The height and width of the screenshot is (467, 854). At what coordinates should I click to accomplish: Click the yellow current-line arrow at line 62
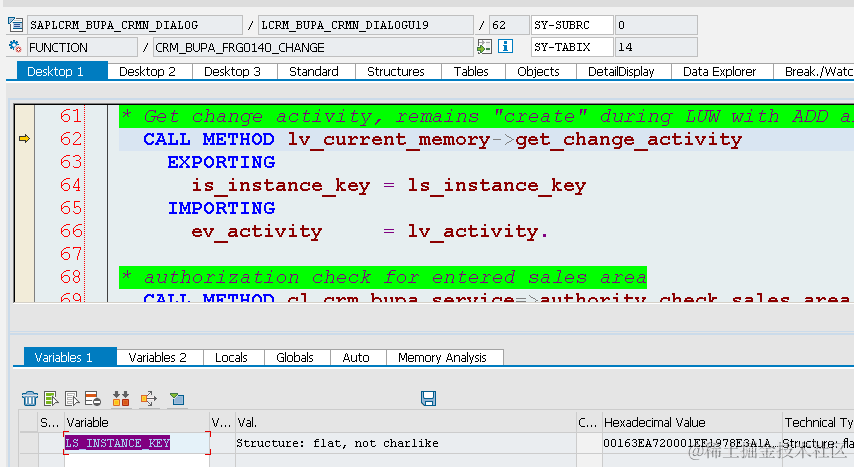tap(24, 138)
